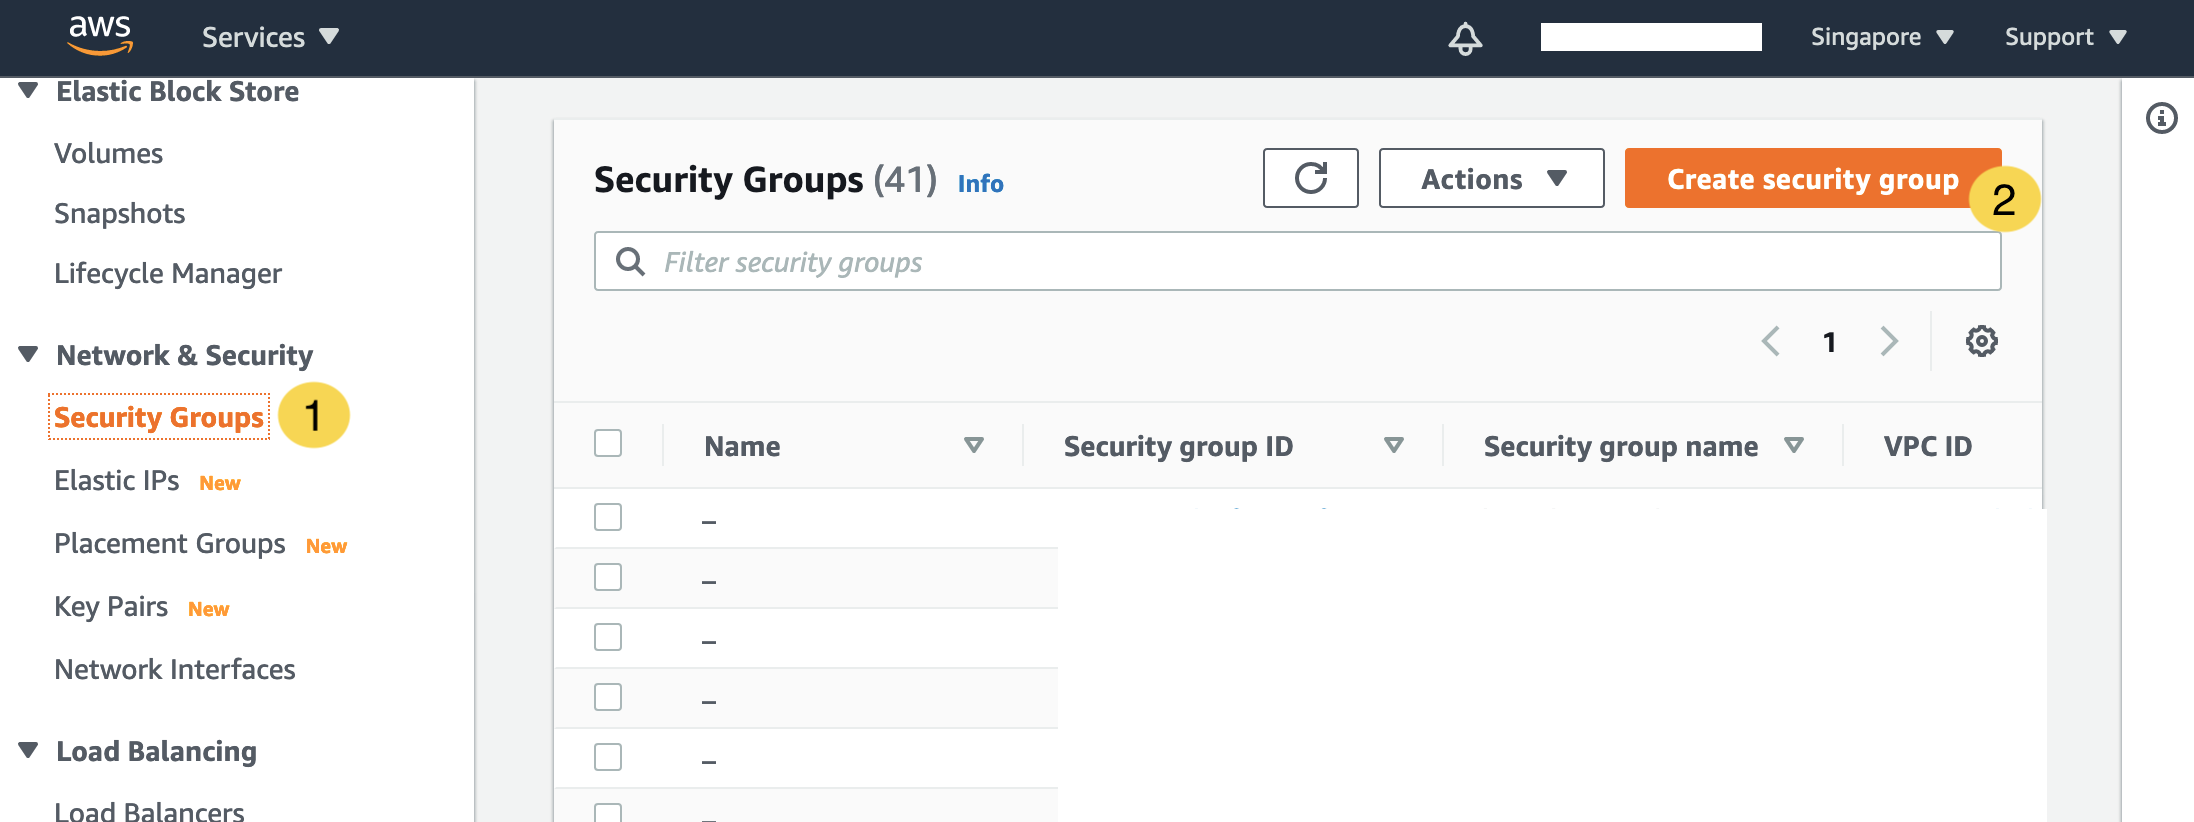Image resolution: width=2194 pixels, height=822 pixels.
Task: Check the first row checkbox
Action: coord(608,517)
